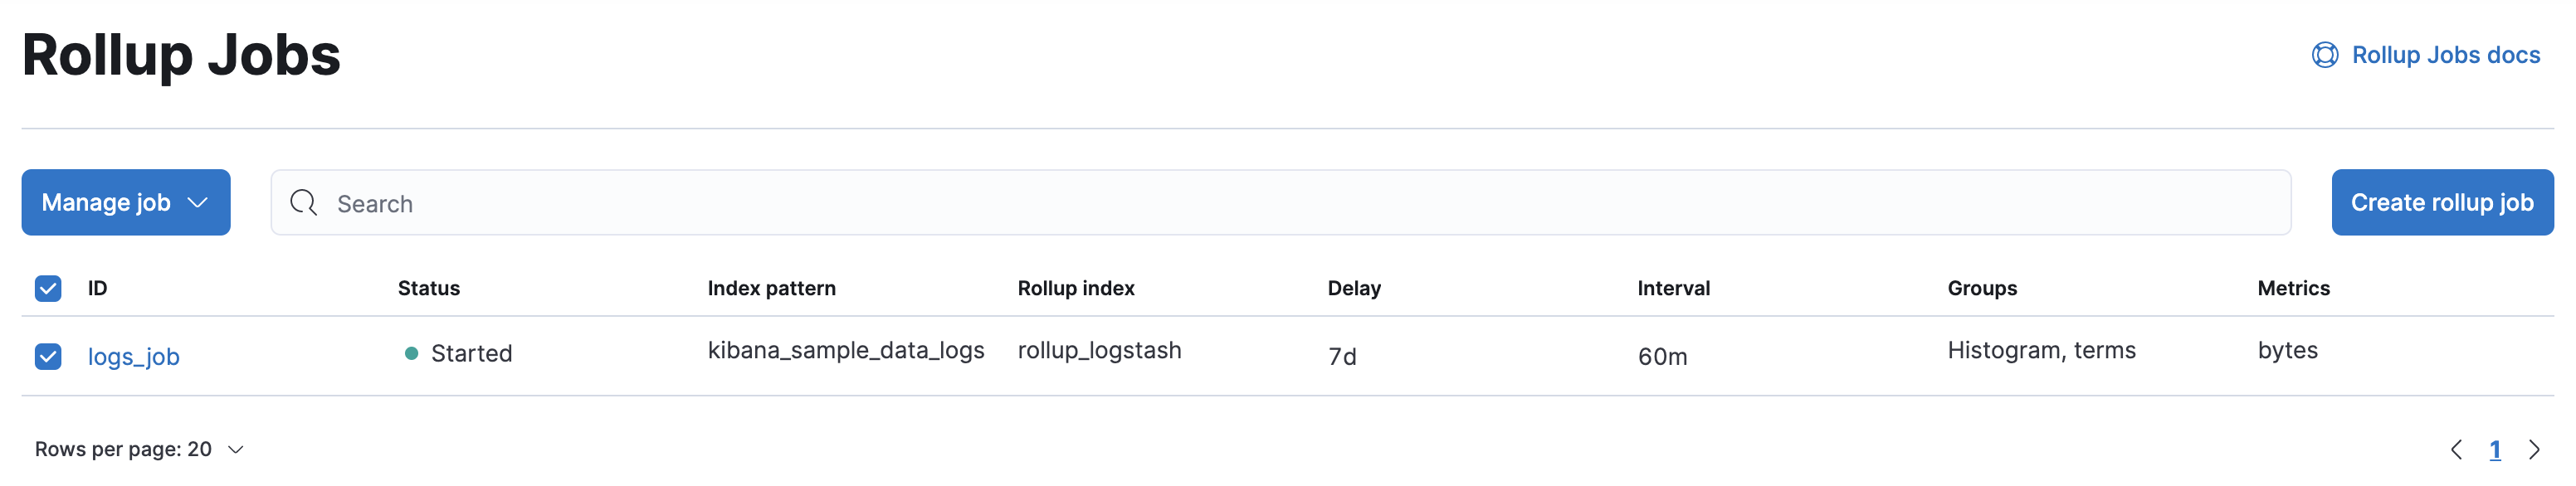
Task: Expand the Manage job menu options
Action: click(125, 203)
